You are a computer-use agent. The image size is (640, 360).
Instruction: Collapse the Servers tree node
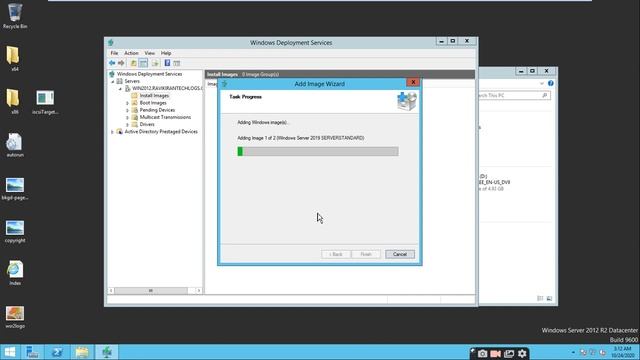[113, 81]
